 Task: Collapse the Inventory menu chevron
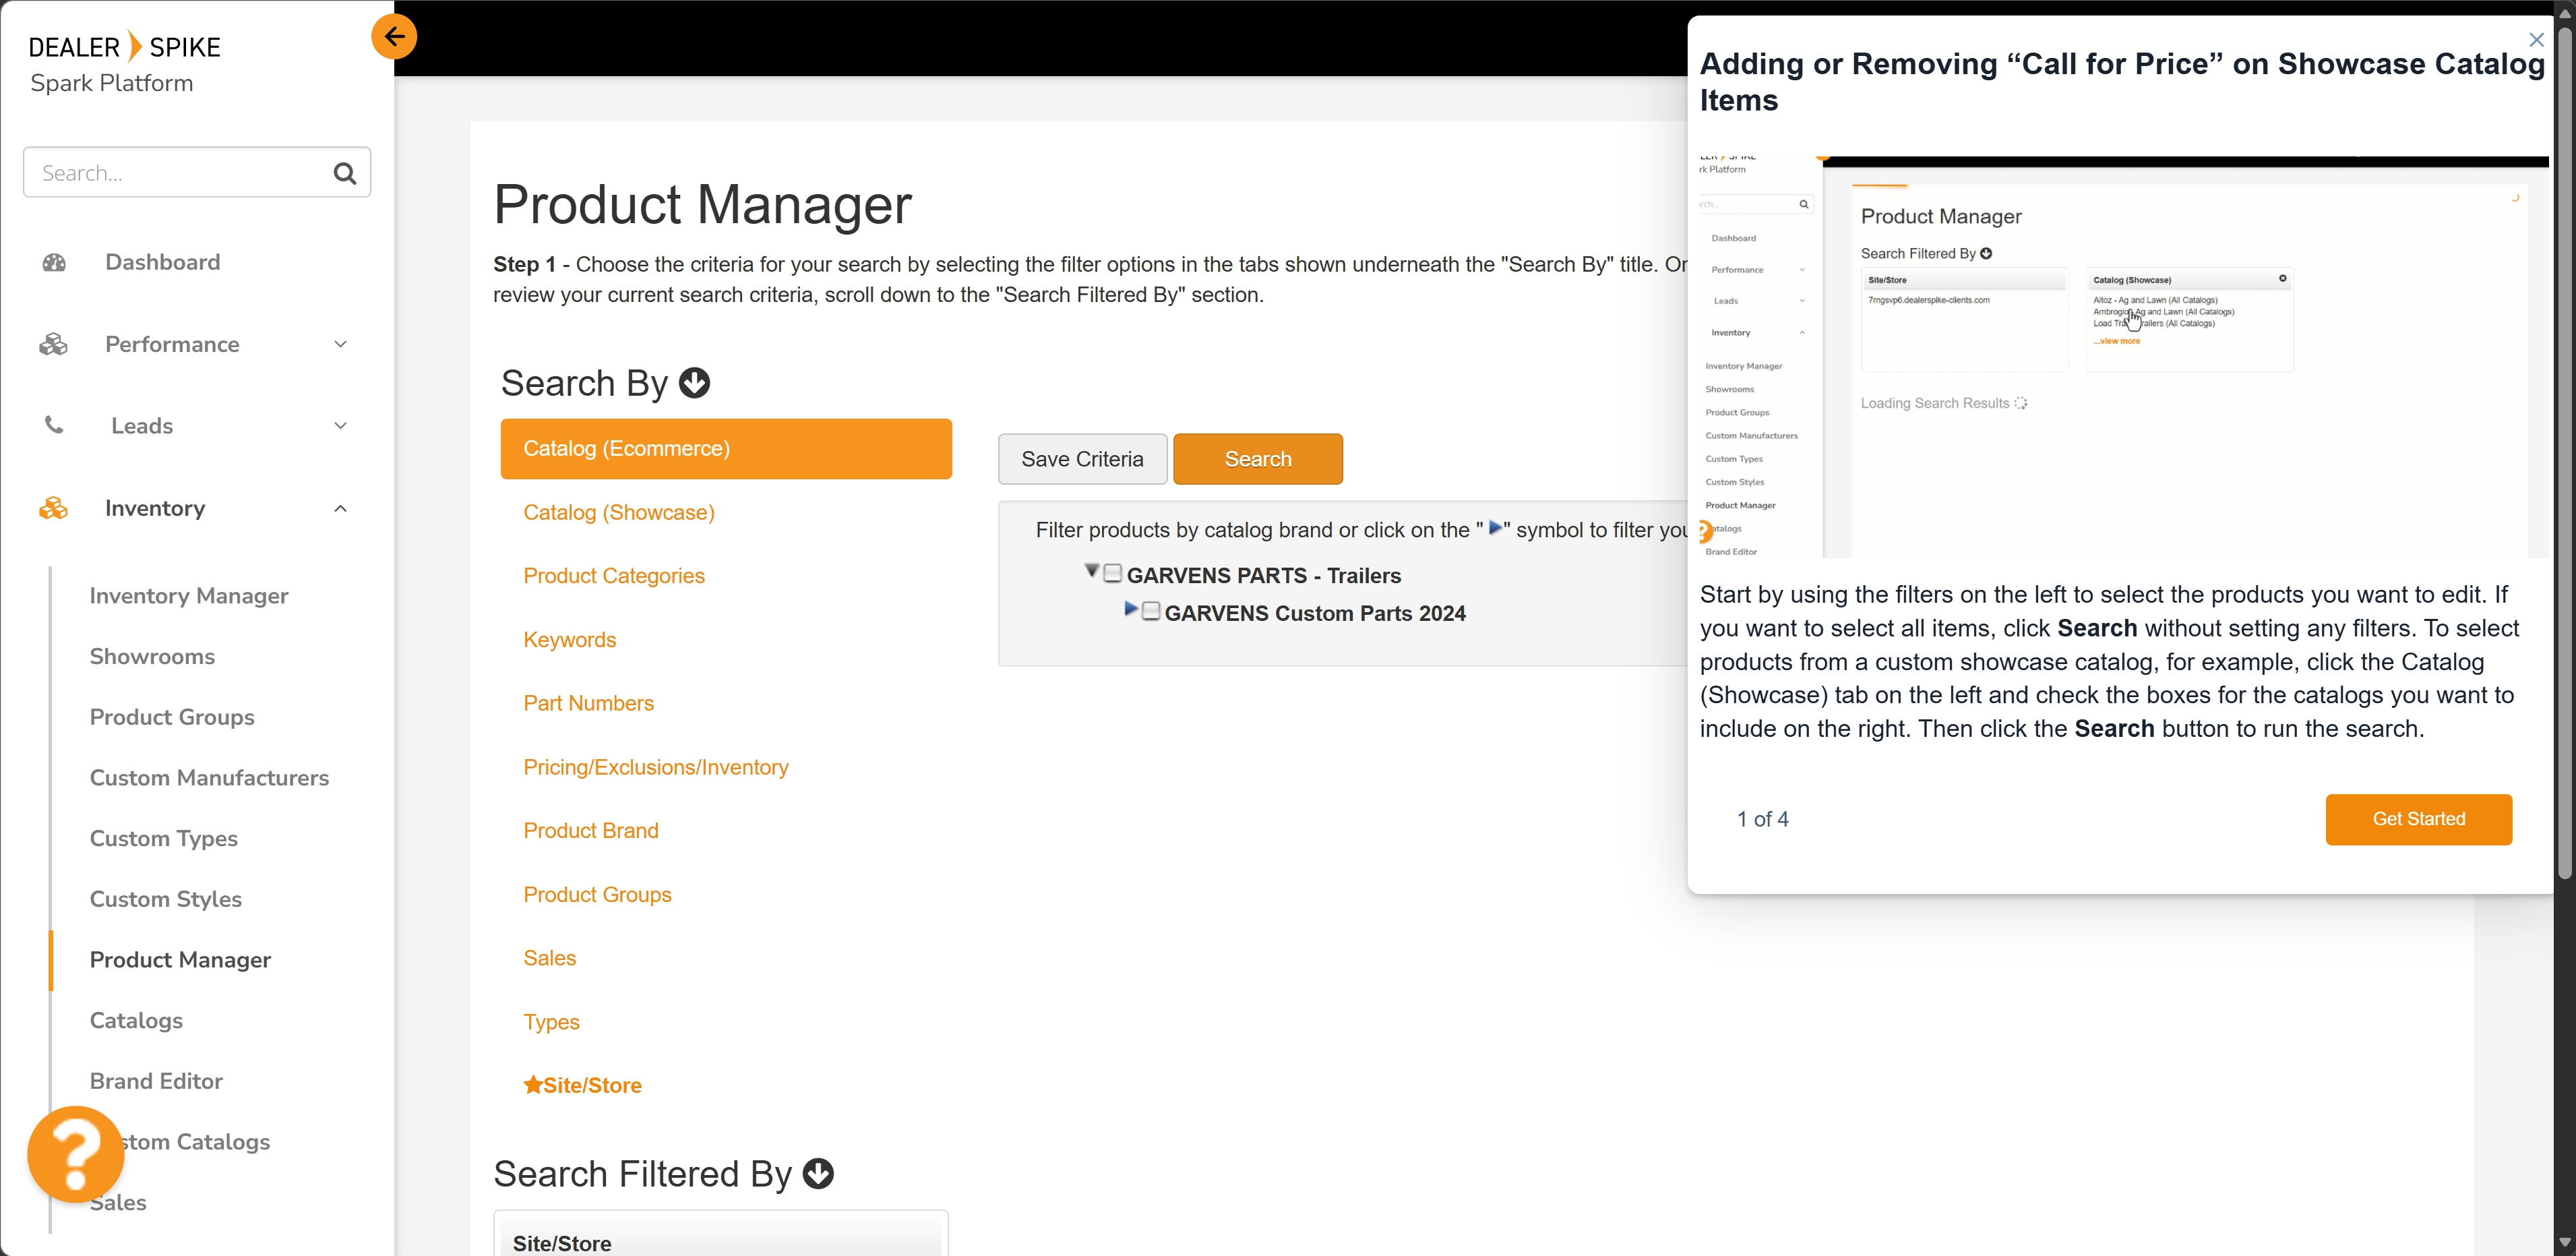(340, 508)
